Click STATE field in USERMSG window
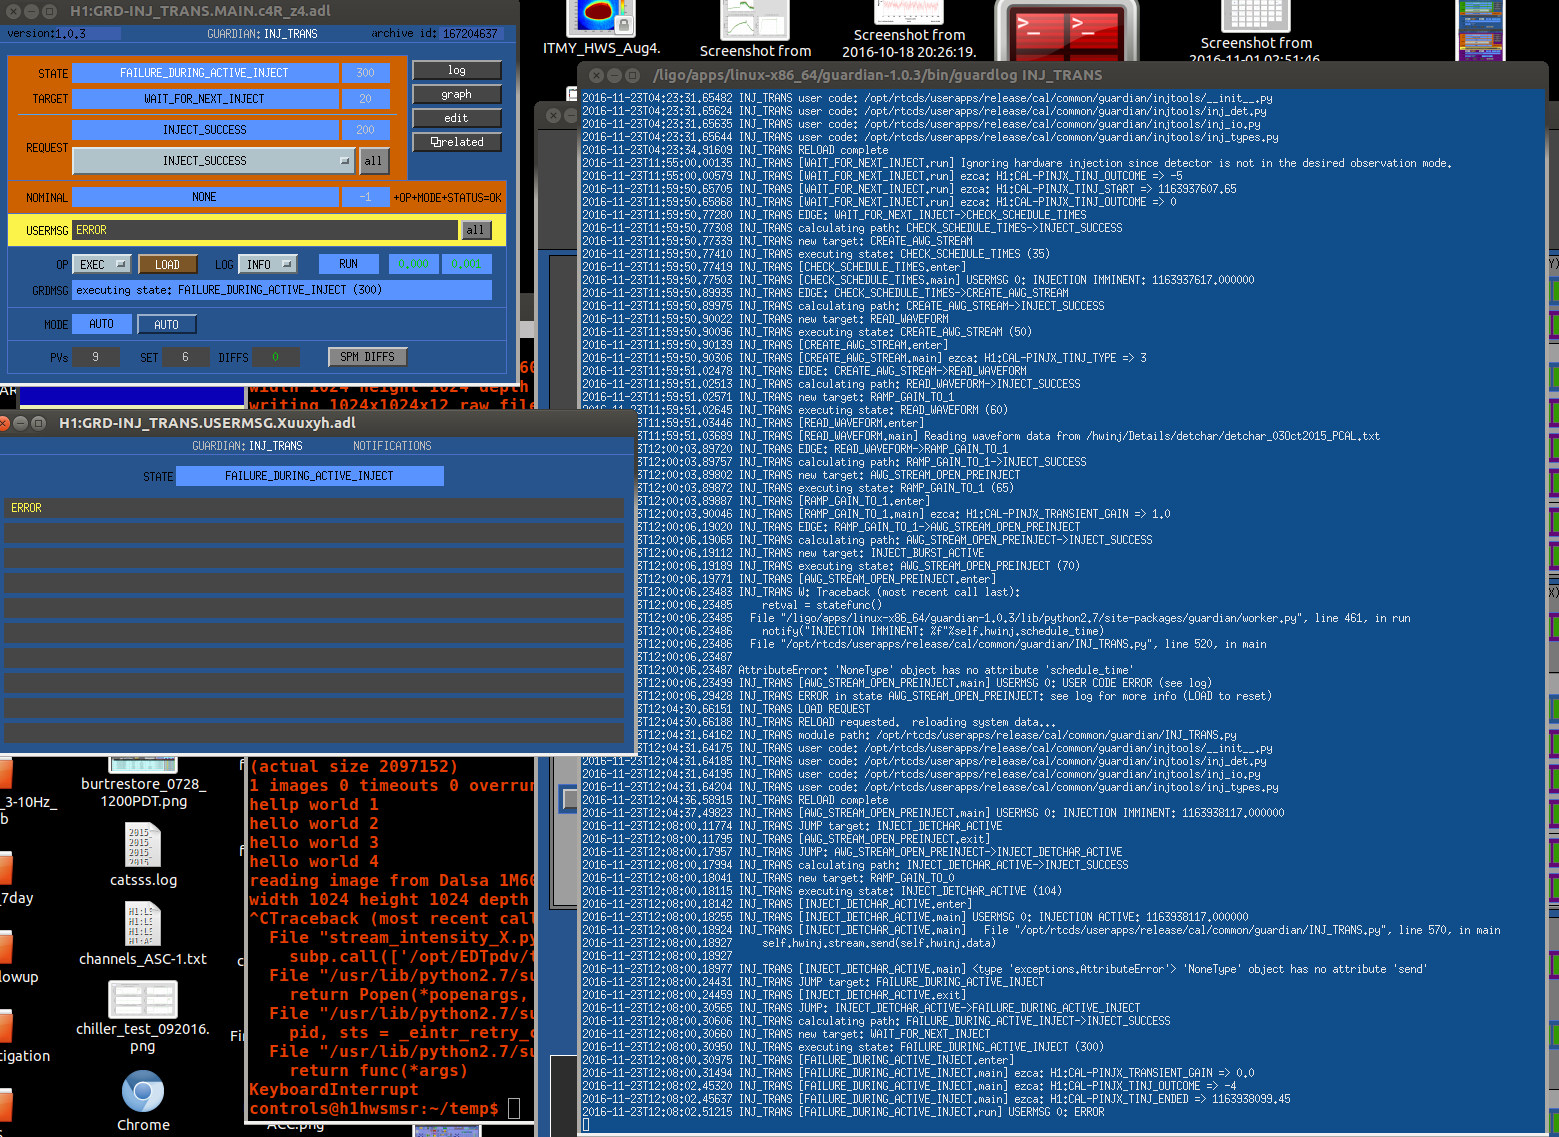1559x1137 pixels. [309, 476]
